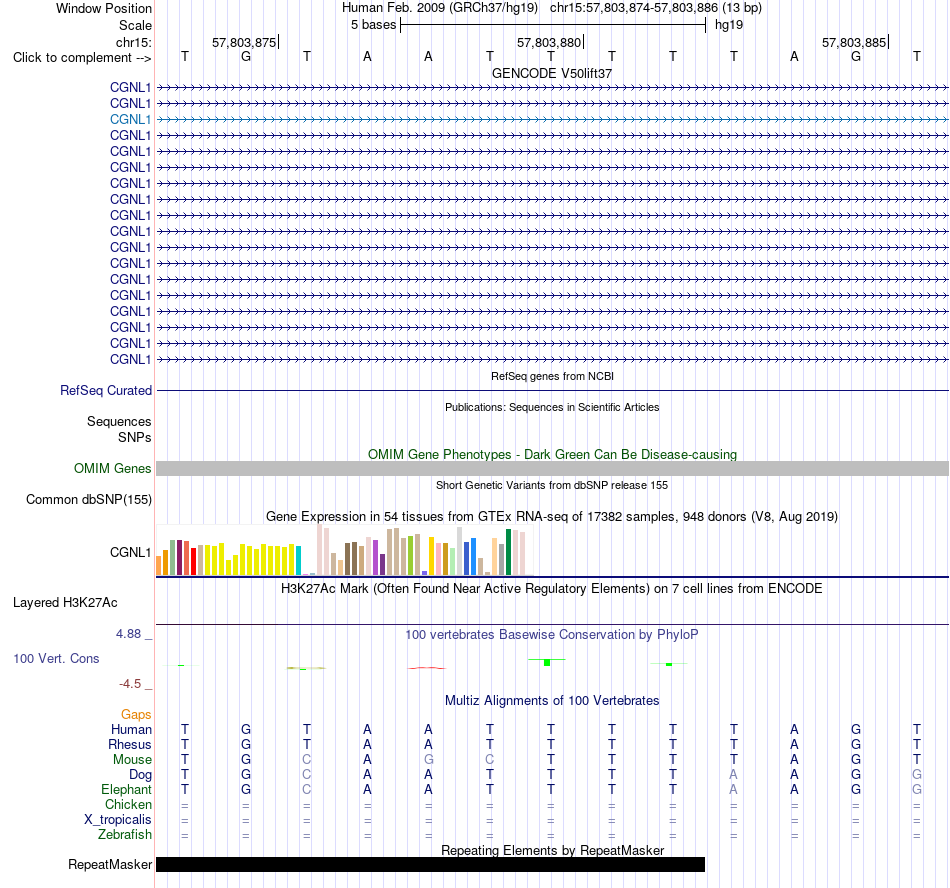Click the black RepeatMasker element bar
The width and height of the screenshot is (950, 888).
(x=430, y=864)
